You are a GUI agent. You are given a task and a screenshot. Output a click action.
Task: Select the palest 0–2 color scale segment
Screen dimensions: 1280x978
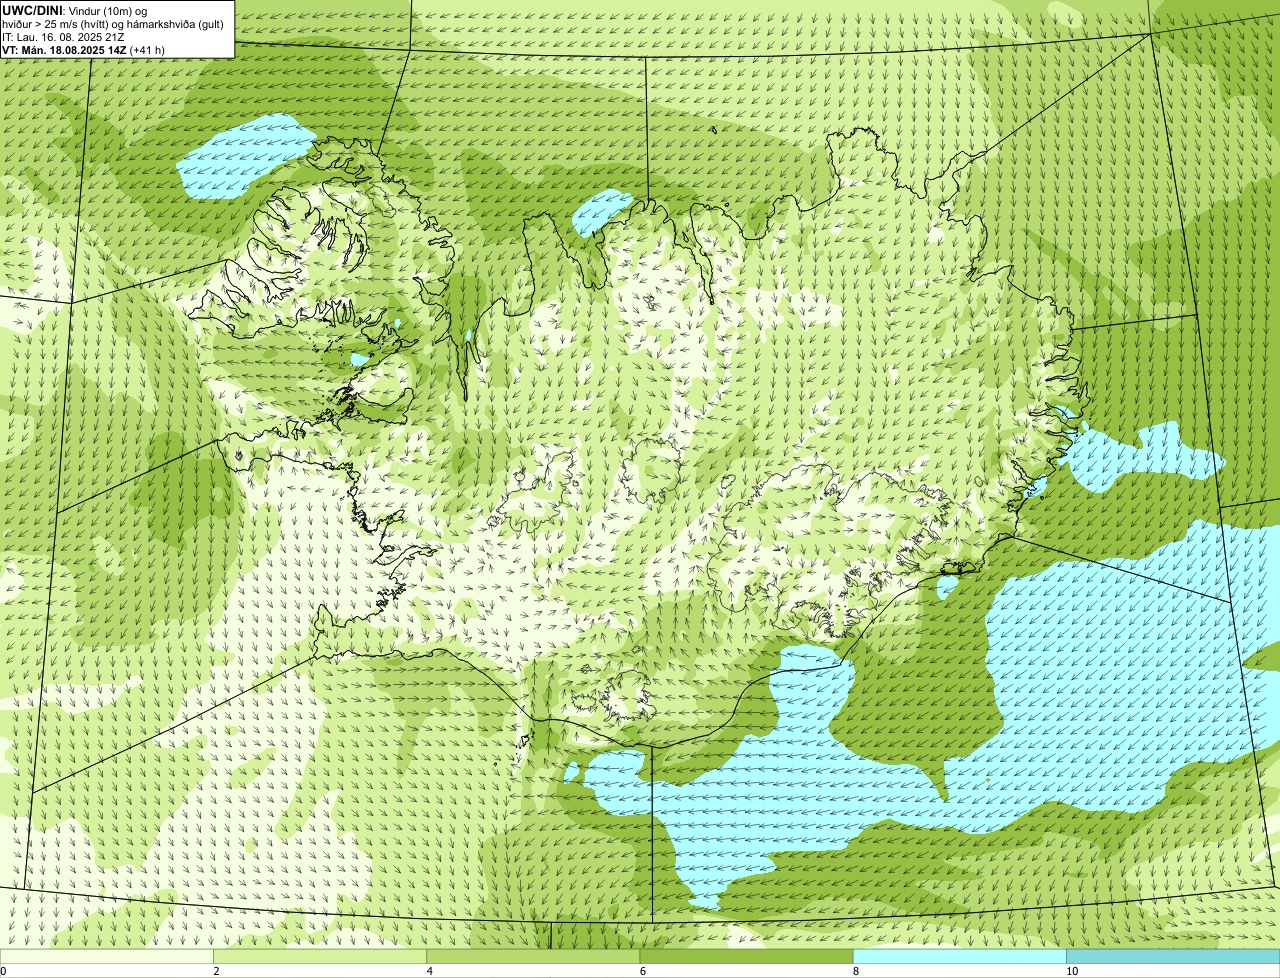point(107,956)
